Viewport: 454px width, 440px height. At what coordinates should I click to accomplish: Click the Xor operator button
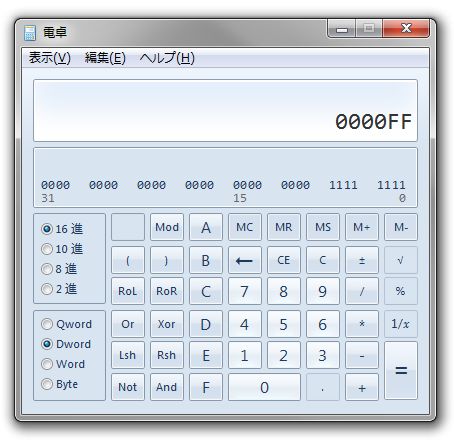point(167,324)
